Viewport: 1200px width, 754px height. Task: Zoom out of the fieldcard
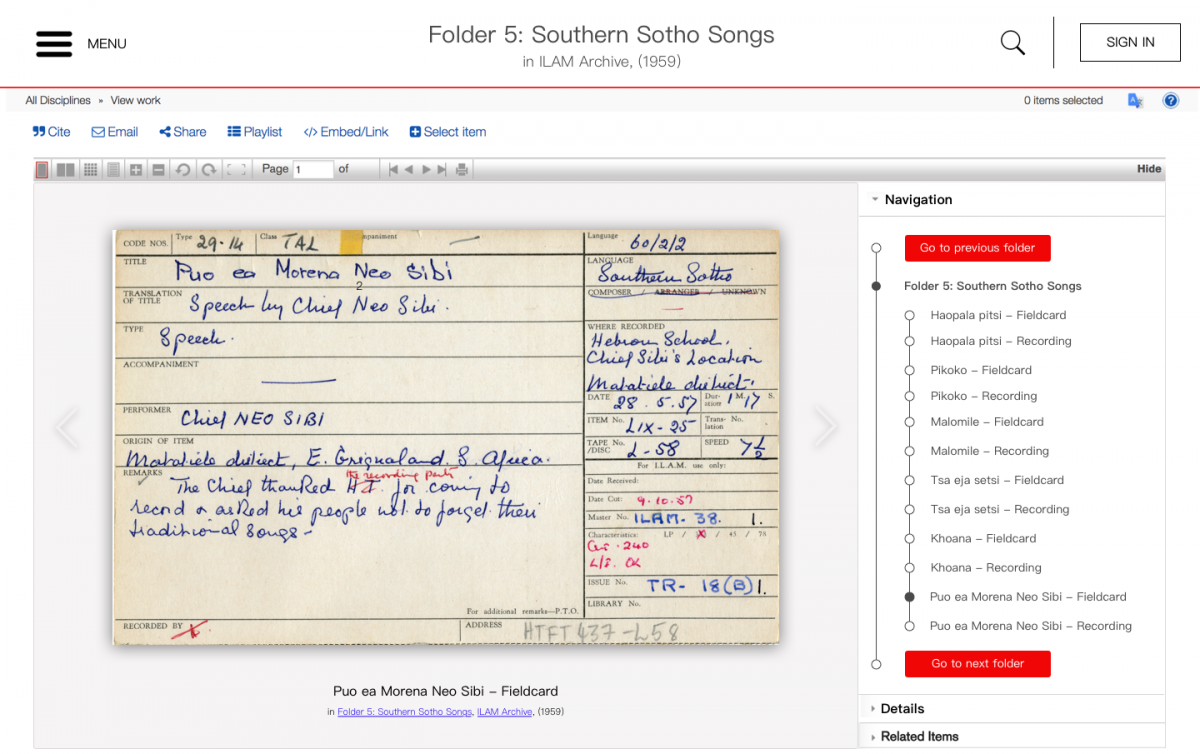coord(158,170)
